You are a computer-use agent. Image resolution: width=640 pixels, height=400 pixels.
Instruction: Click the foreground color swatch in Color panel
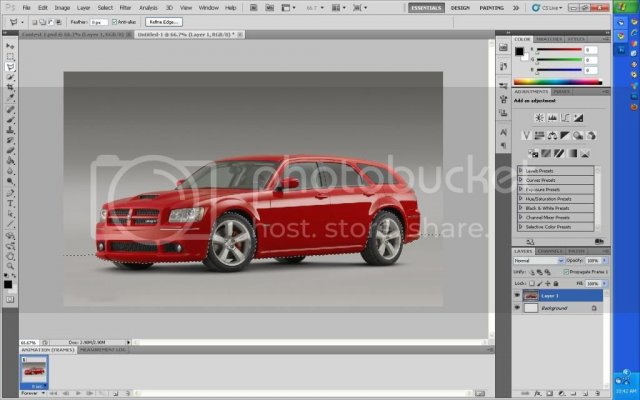click(519, 51)
